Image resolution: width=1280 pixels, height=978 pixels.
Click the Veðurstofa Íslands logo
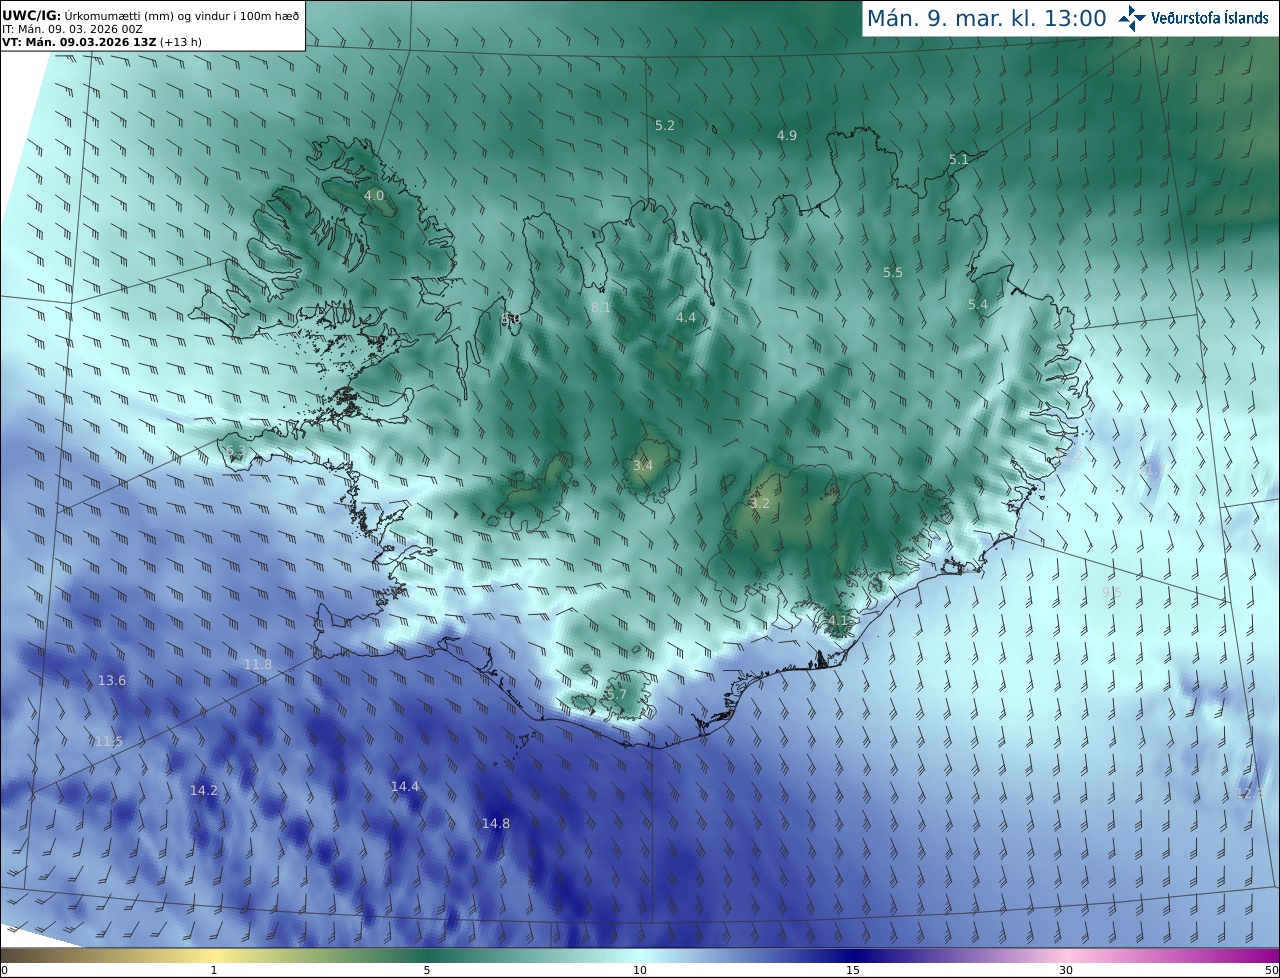1193,18
